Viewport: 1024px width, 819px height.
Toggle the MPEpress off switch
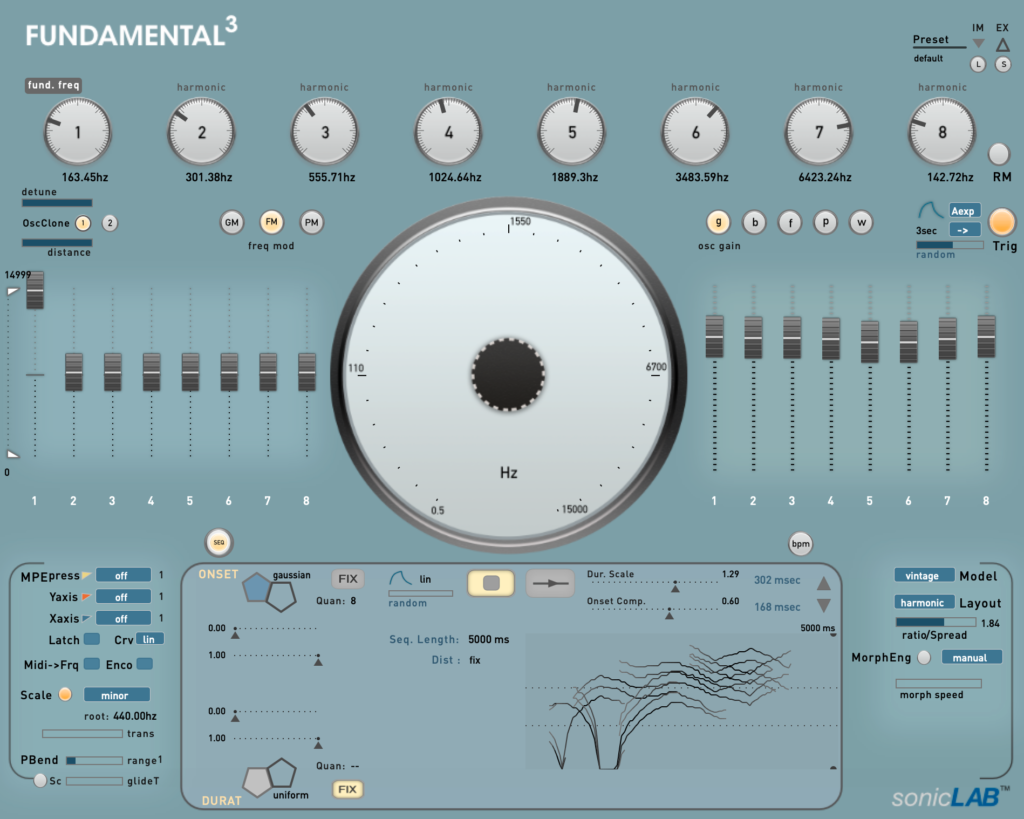click(x=123, y=575)
